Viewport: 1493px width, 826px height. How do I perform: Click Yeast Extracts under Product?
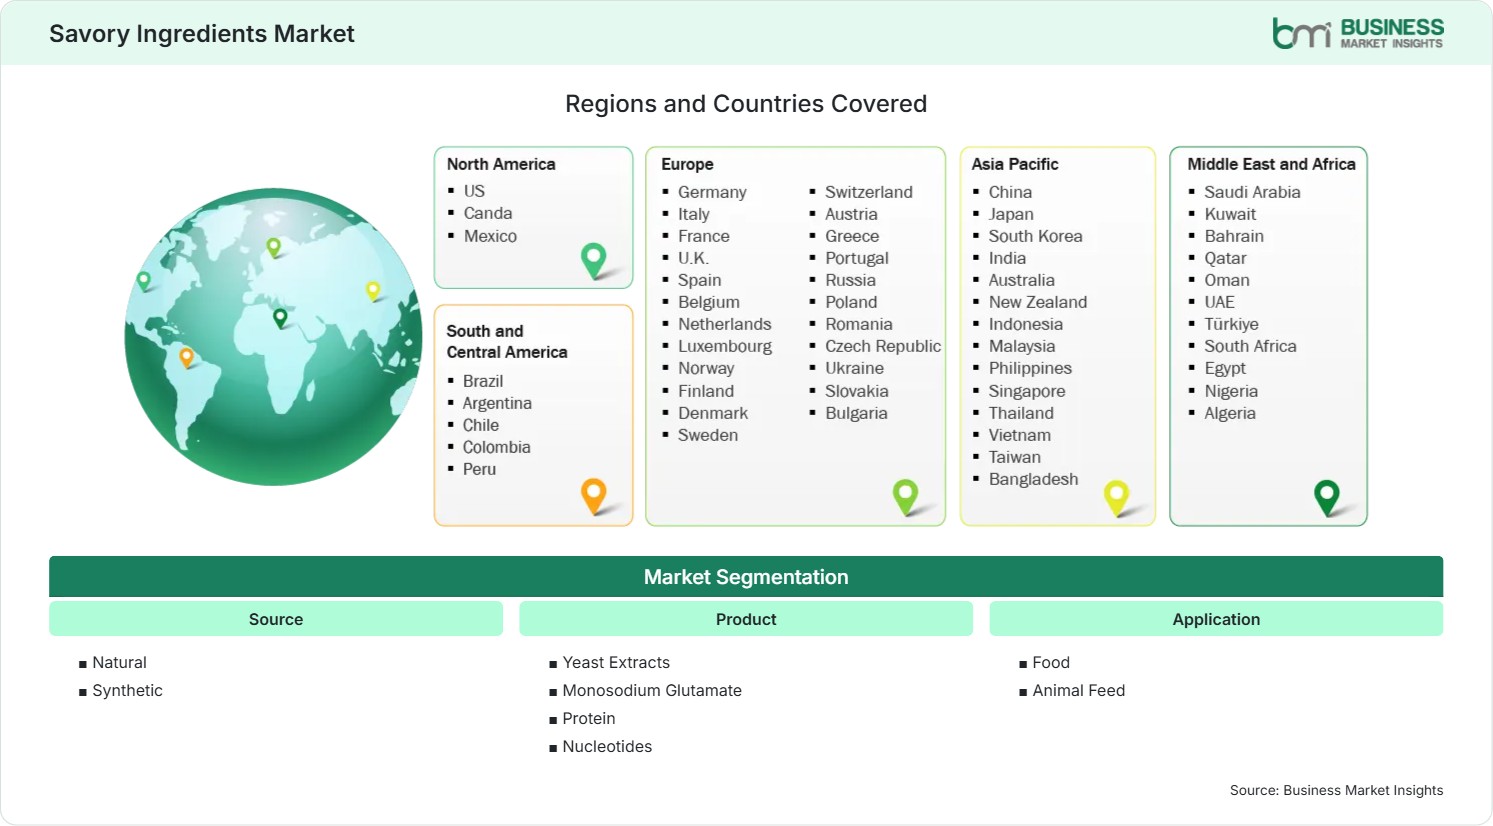click(x=616, y=662)
